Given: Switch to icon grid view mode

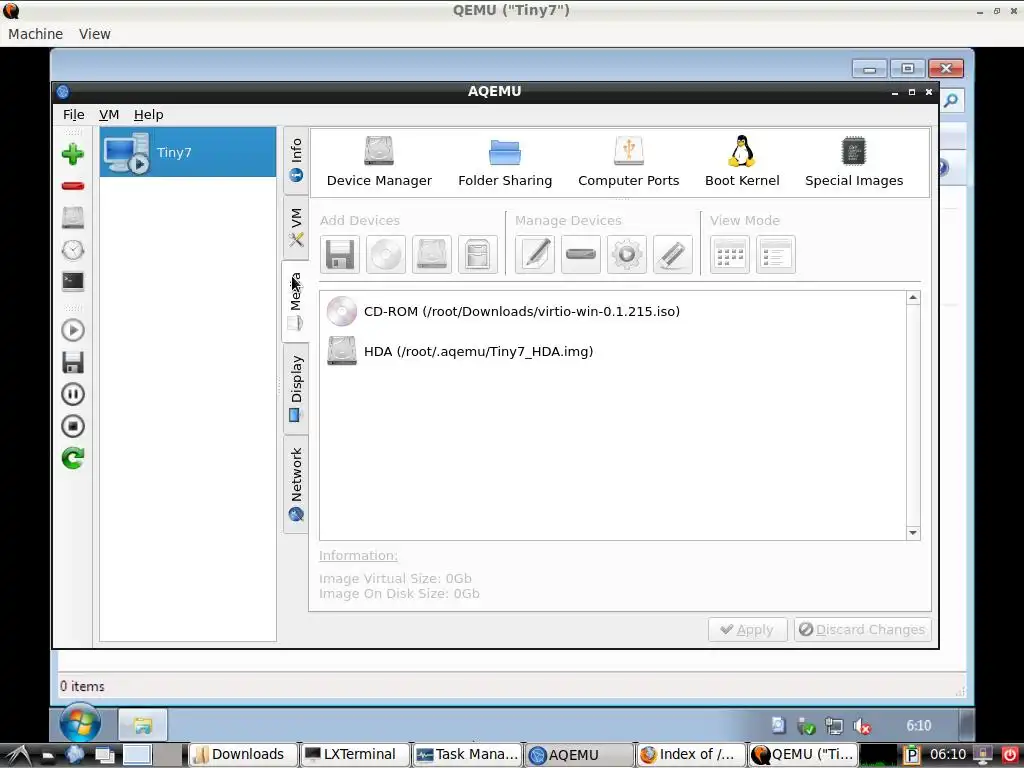Looking at the screenshot, I should (729, 254).
